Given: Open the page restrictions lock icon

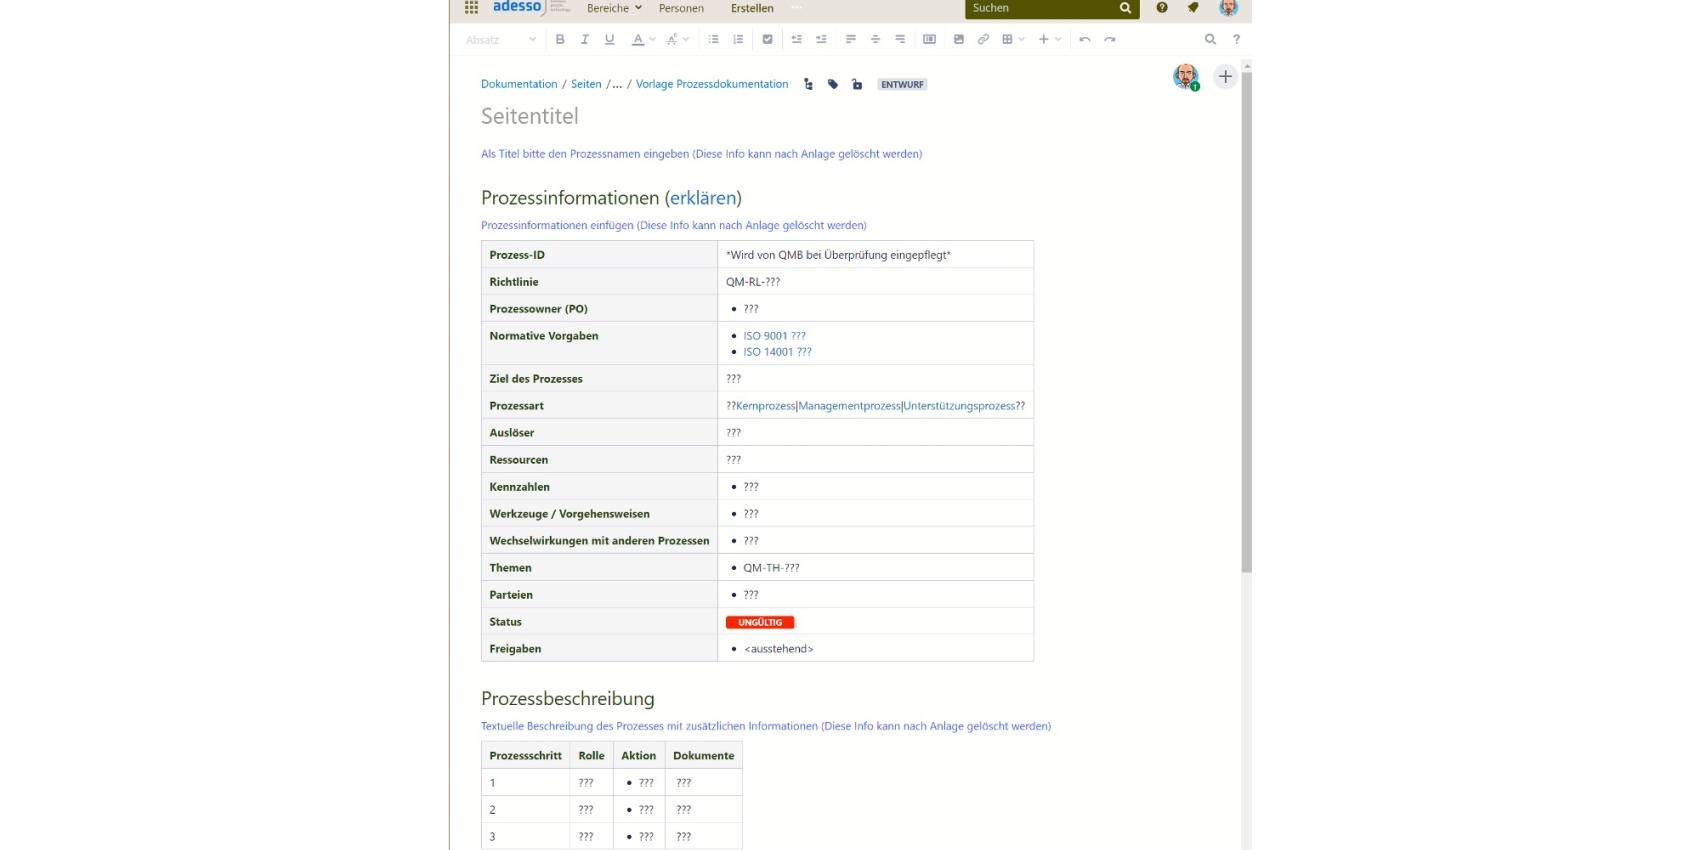Looking at the screenshot, I should (857, 84).
